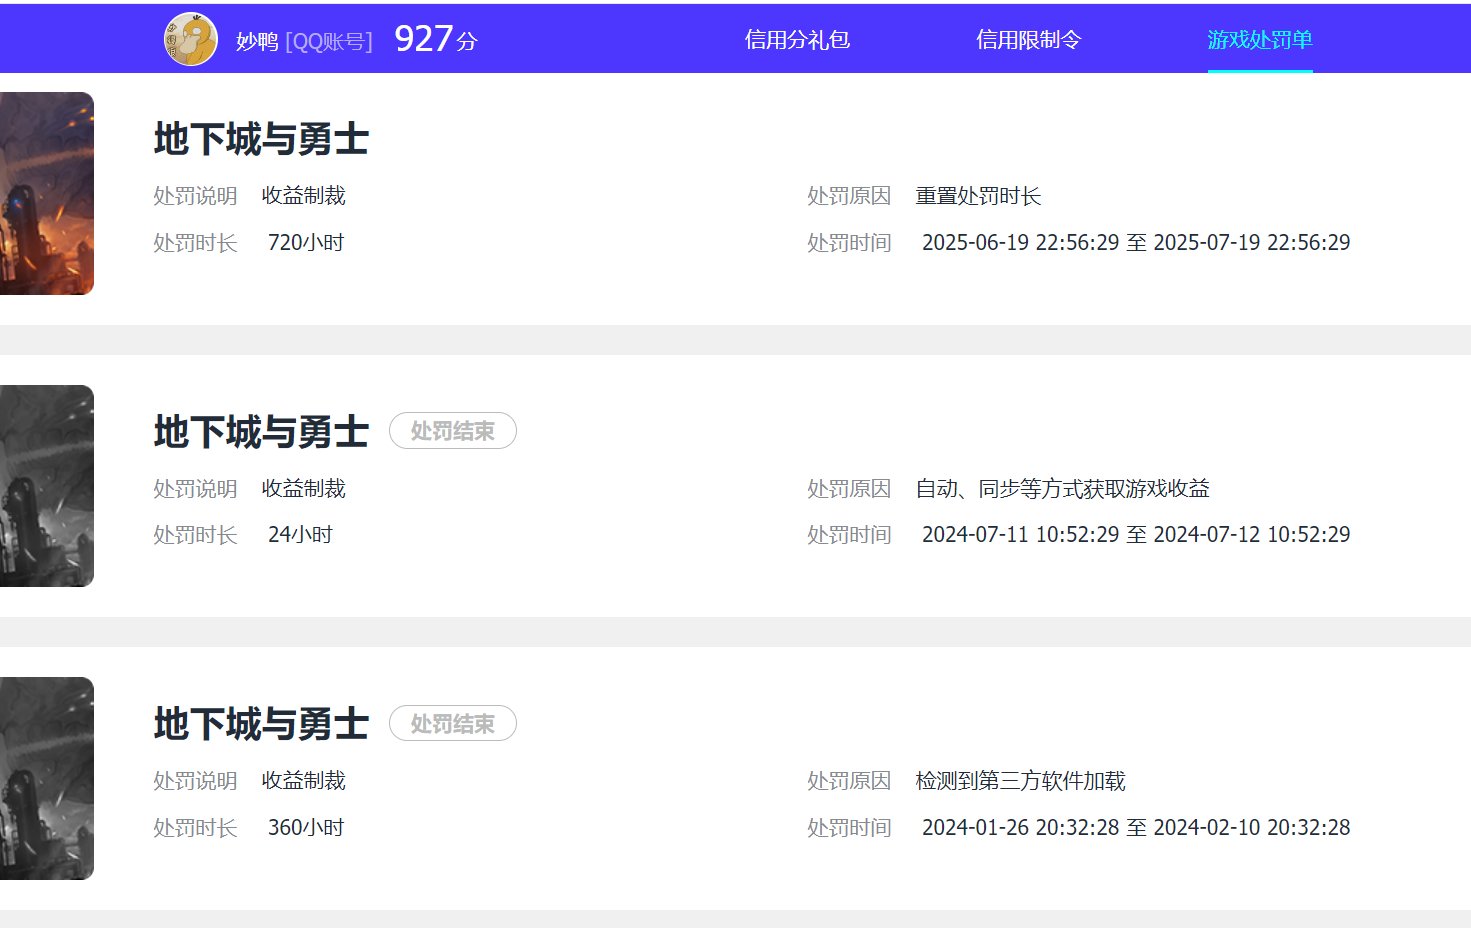Viewport: 1471px width, 928px height.
Task: Click the 处罚结束 badge on the 360小时 record
Action: (x=452, y=724)
